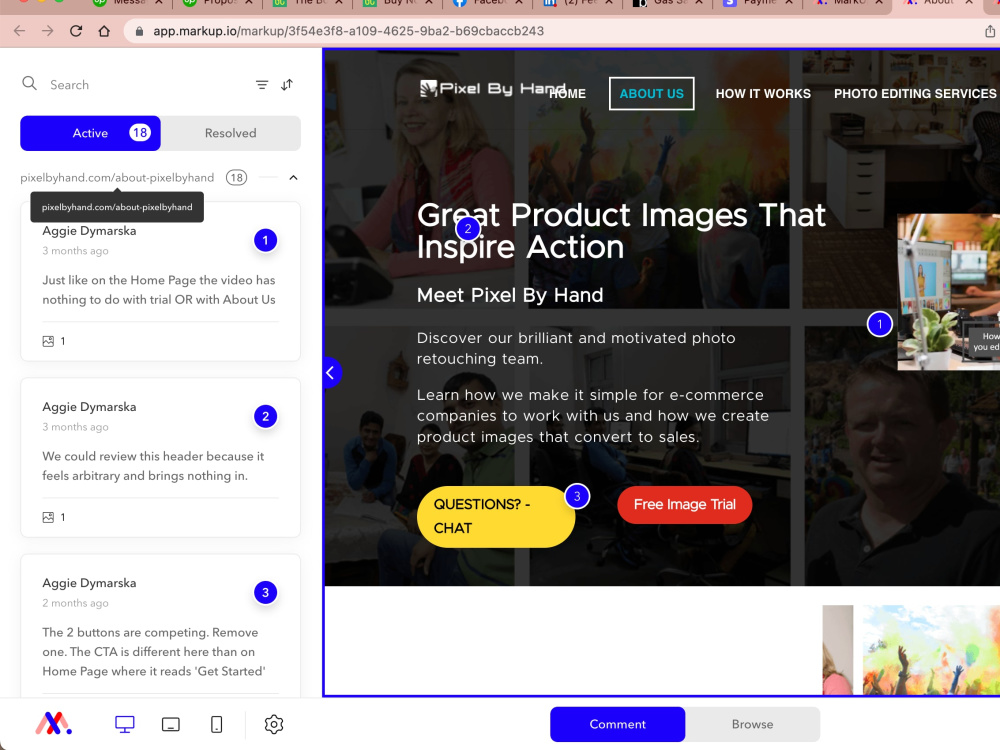Collapse the sidebar with the blue chevron
1000x750 pixels.
(x=331, y=373)
